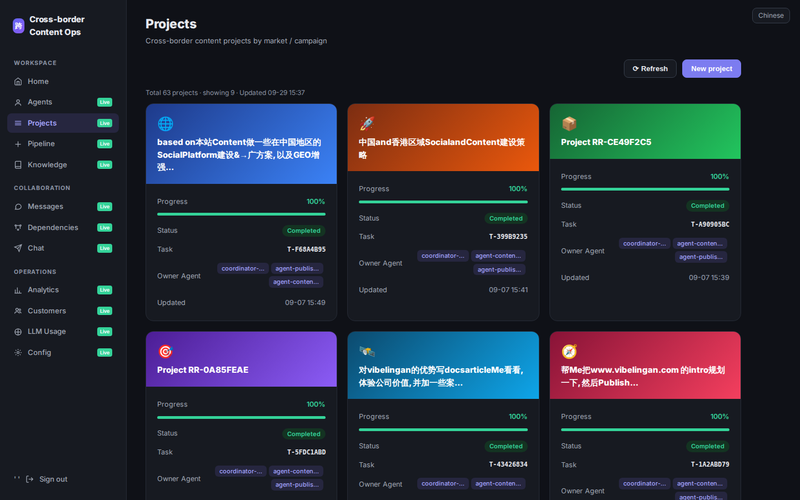
Task: Open Dependencies under Collaboration
Action: pos(63,228)
